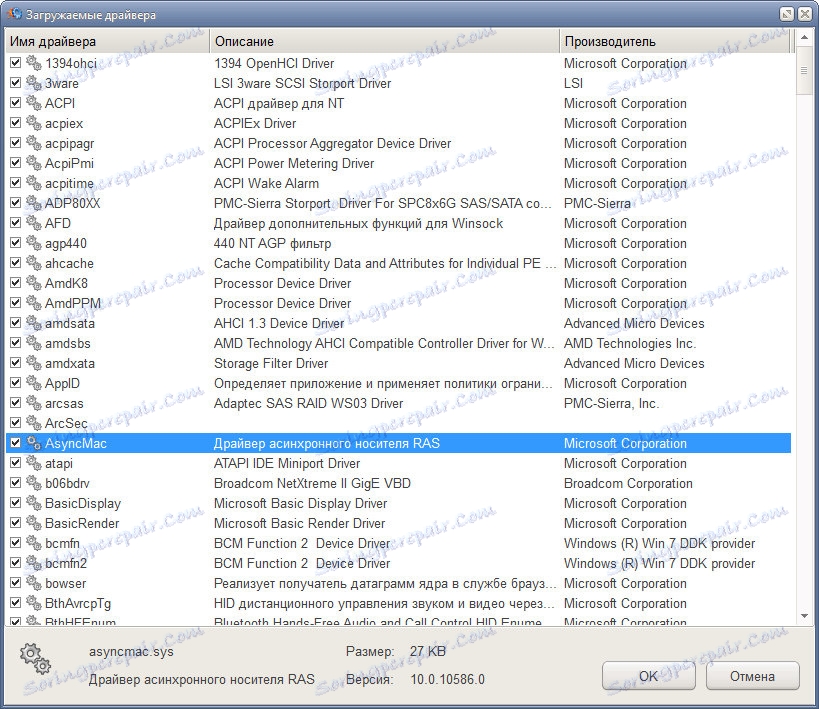This screenshot has height=709, width=819.
Task: Click the gear icon beside 1394ohci
Action: [34, 63]
